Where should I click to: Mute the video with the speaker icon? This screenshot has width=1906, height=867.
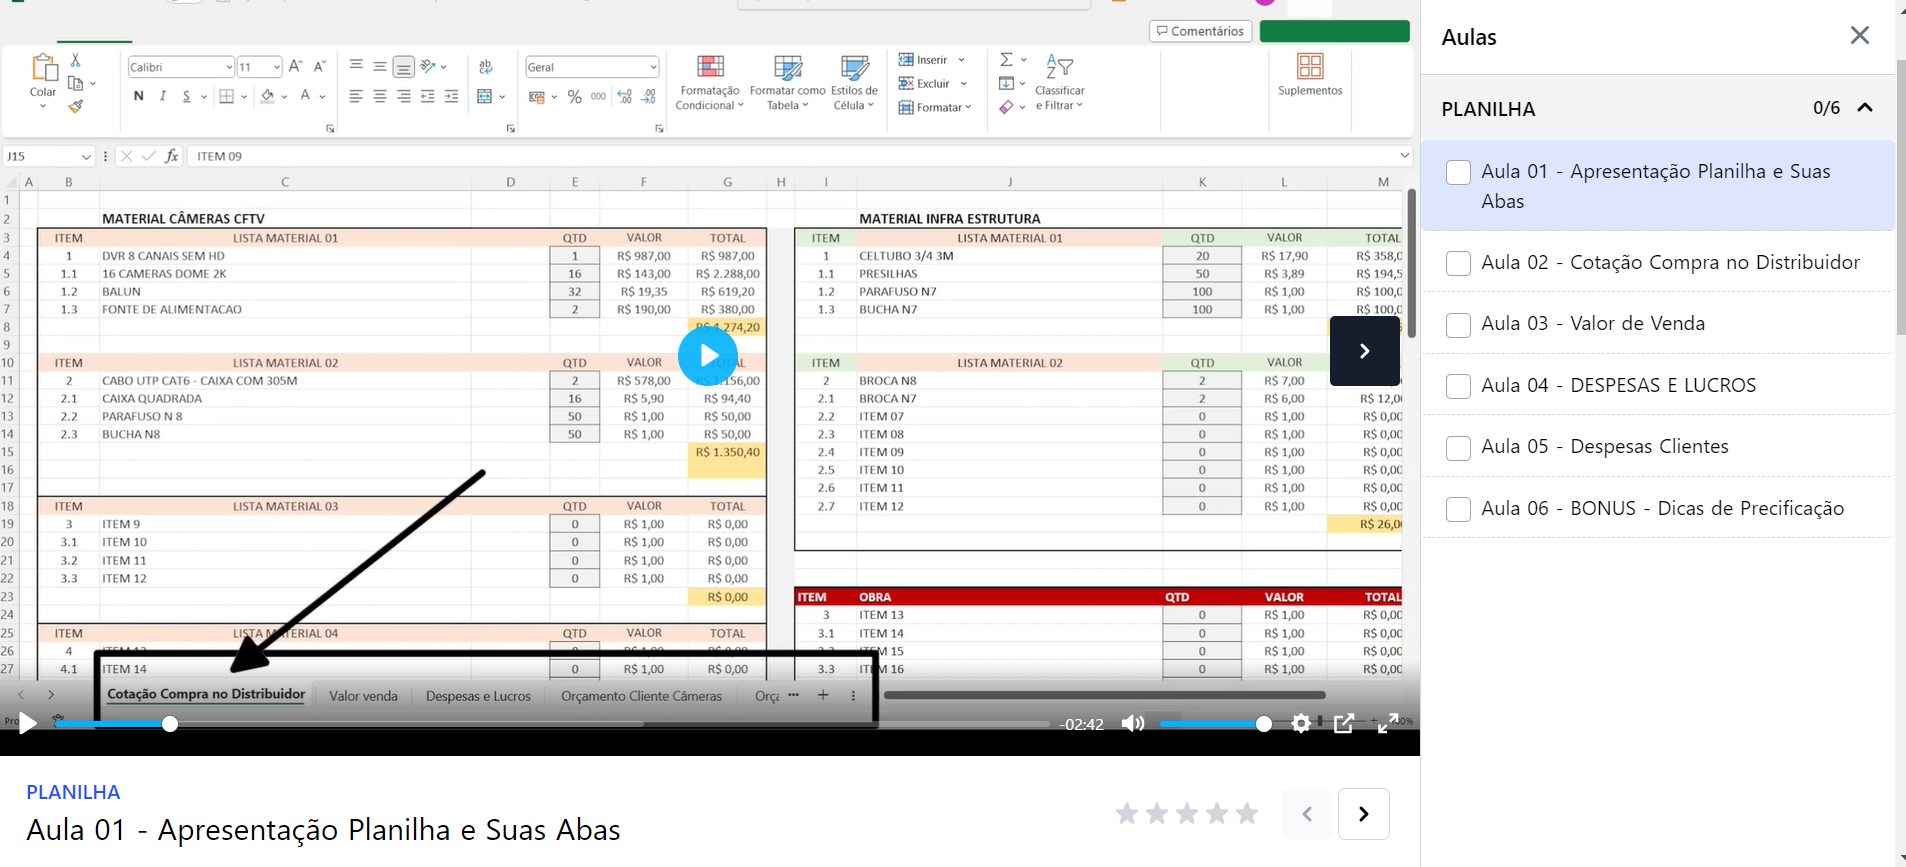tap(1133, 723)
